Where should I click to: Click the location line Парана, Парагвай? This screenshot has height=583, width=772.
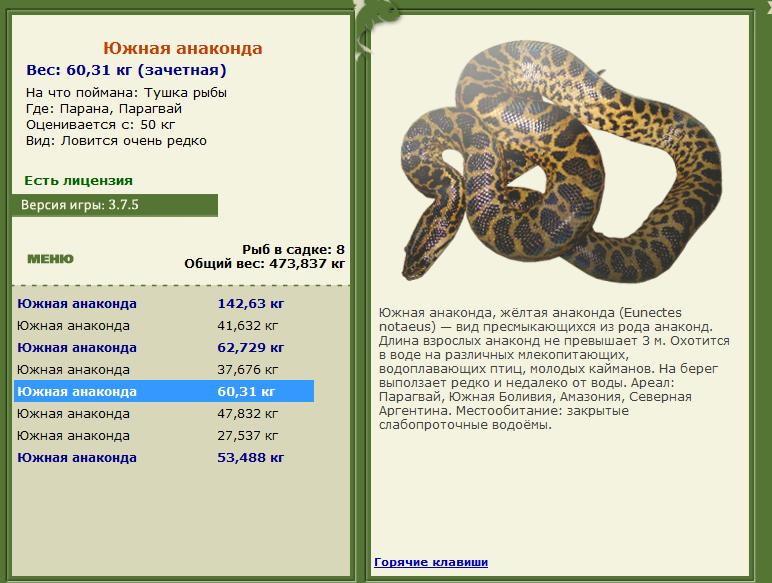point(104,108)
